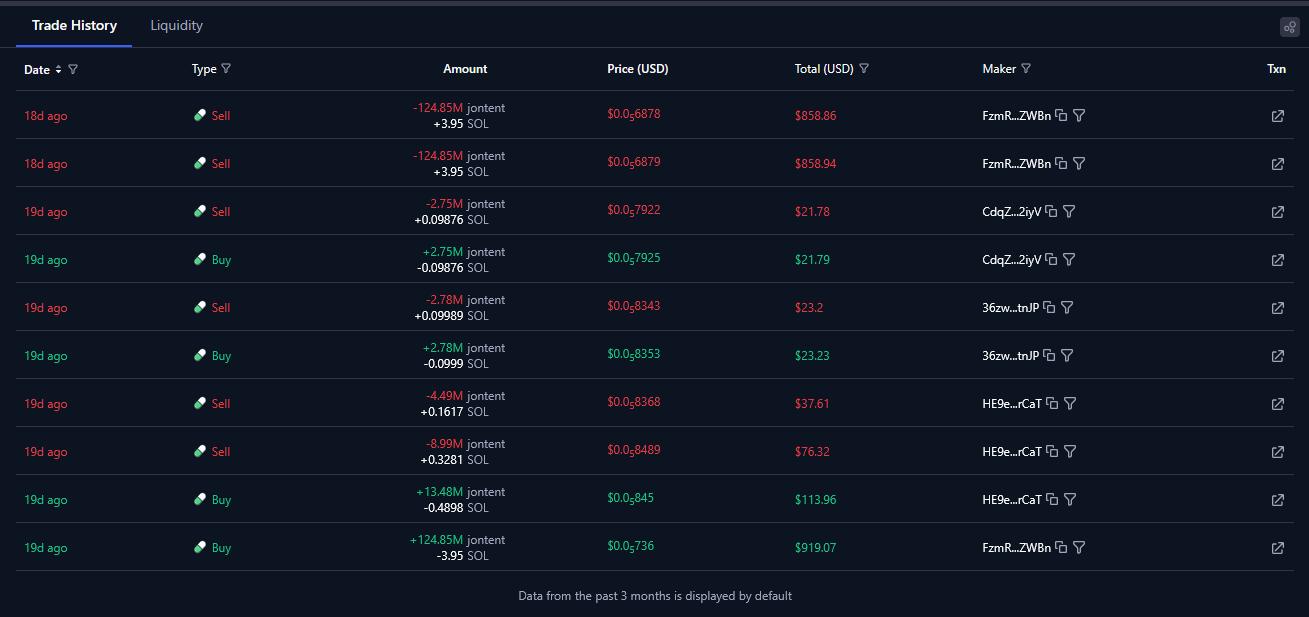Open transaction link for $23.23 buy trade
Viewport: 1309px width, 617px height.
coord(1277,356)
